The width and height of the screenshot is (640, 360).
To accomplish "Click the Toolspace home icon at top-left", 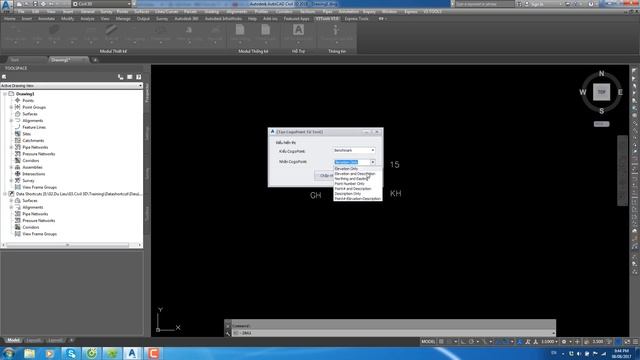I will pyautogui.click(x=4, y=77).
